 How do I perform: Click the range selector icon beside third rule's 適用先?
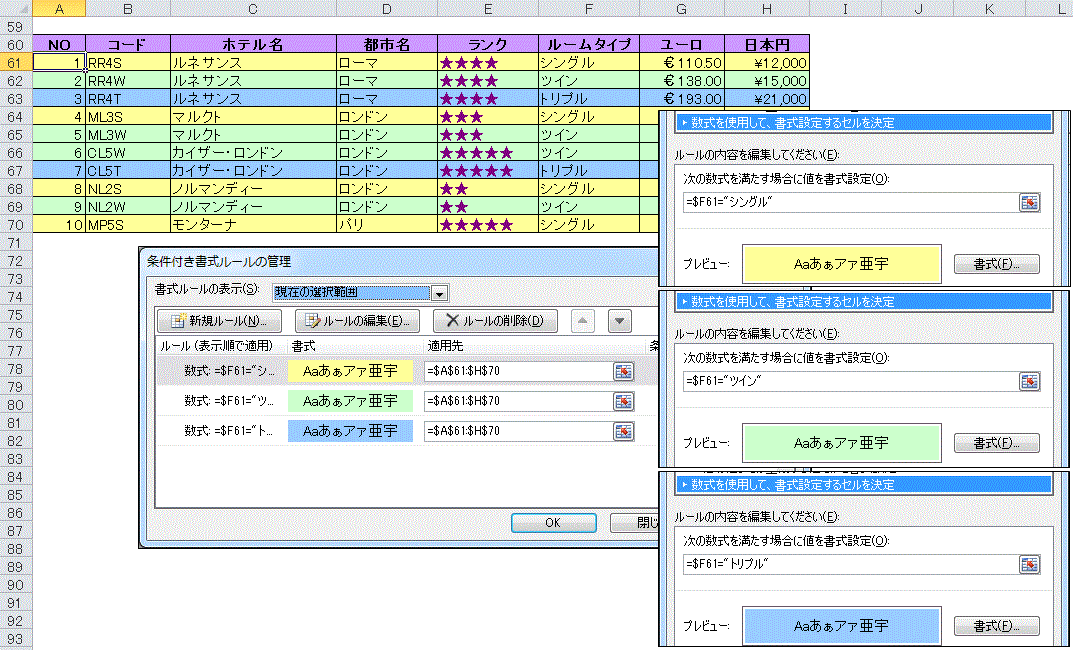point(624,429)
